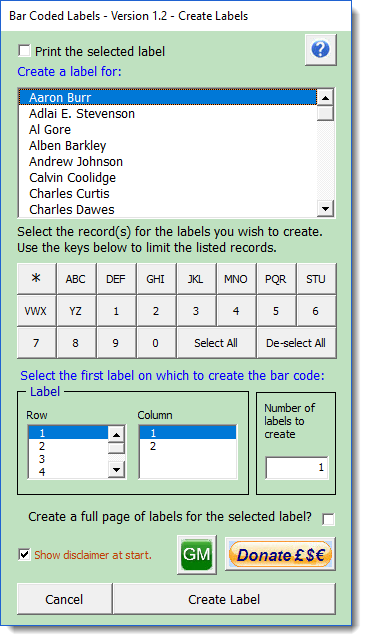Filter the list by the ABC key

tap(76, 279)
